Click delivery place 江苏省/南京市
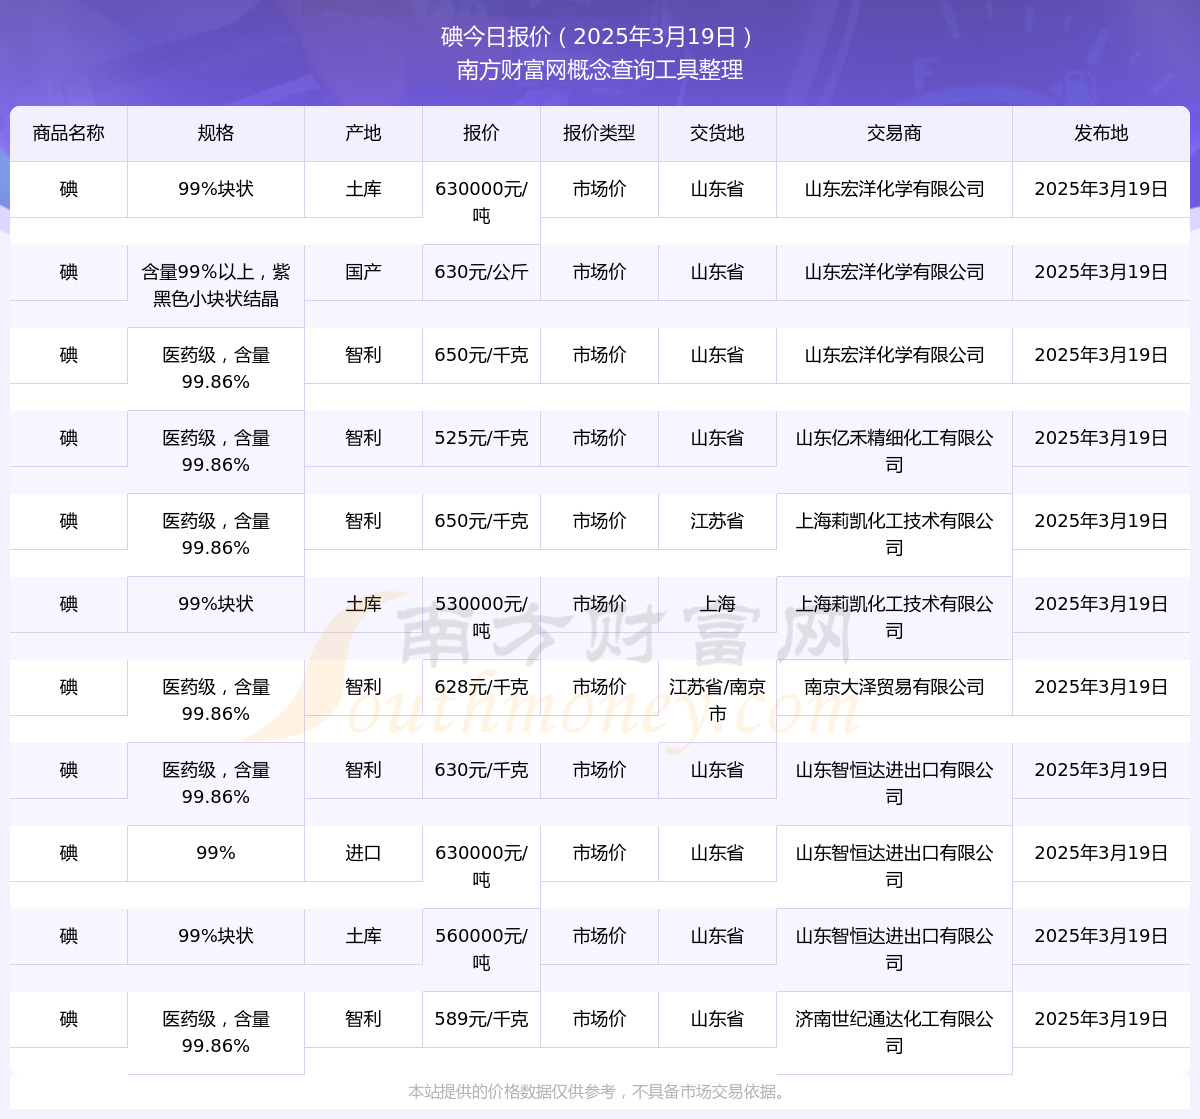 tap(717, 700)
